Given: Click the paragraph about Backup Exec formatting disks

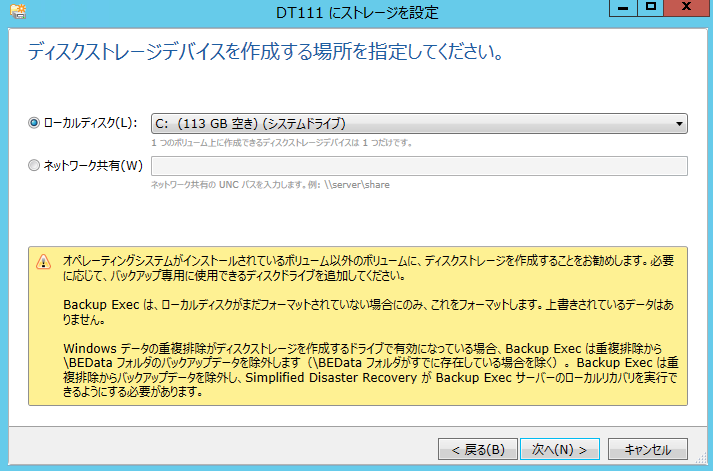Looking at the screenshot, I should click(x=368, y=312).
